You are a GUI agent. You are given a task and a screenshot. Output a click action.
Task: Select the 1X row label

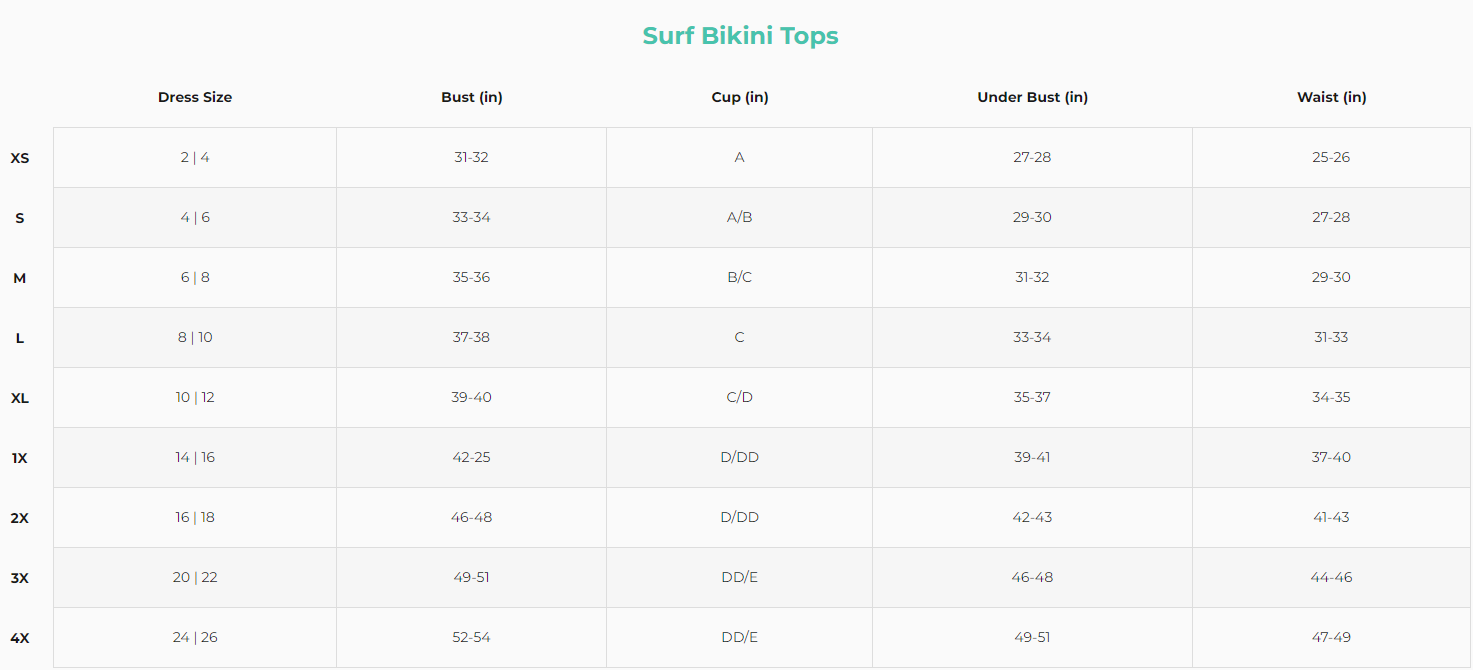[20, 458]
